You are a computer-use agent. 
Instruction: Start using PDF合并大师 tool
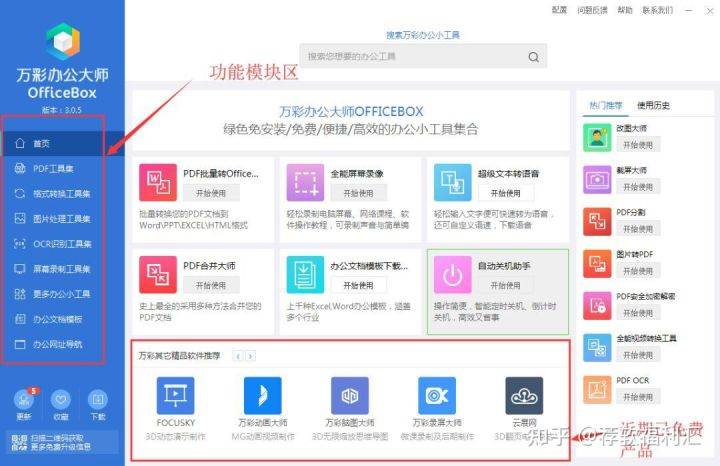tap(211, 285)
